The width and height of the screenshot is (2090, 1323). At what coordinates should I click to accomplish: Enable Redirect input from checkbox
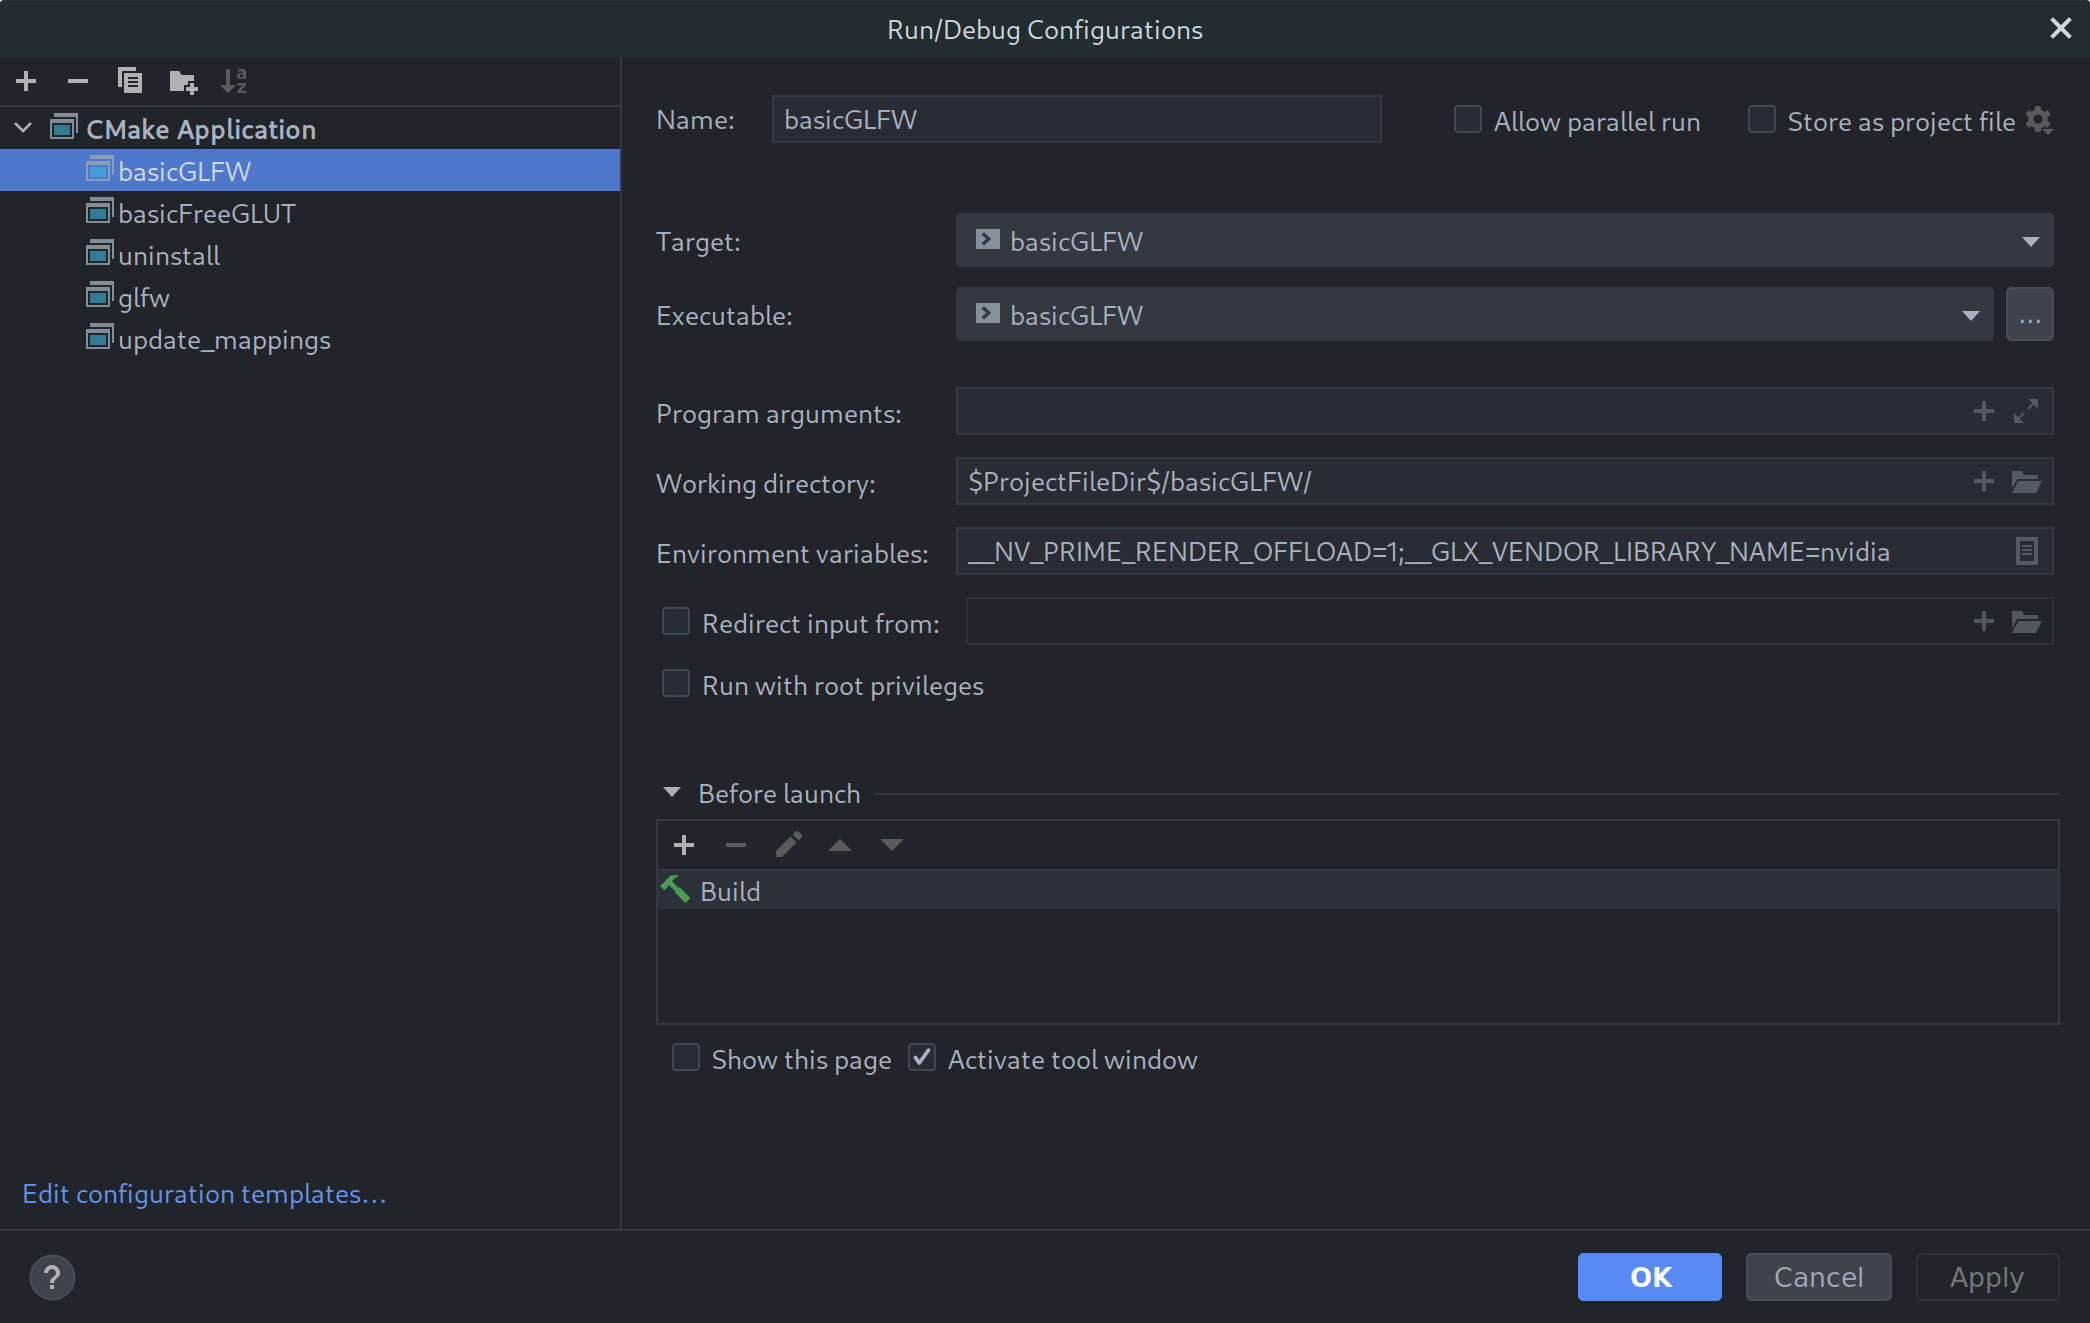point(675,622)
